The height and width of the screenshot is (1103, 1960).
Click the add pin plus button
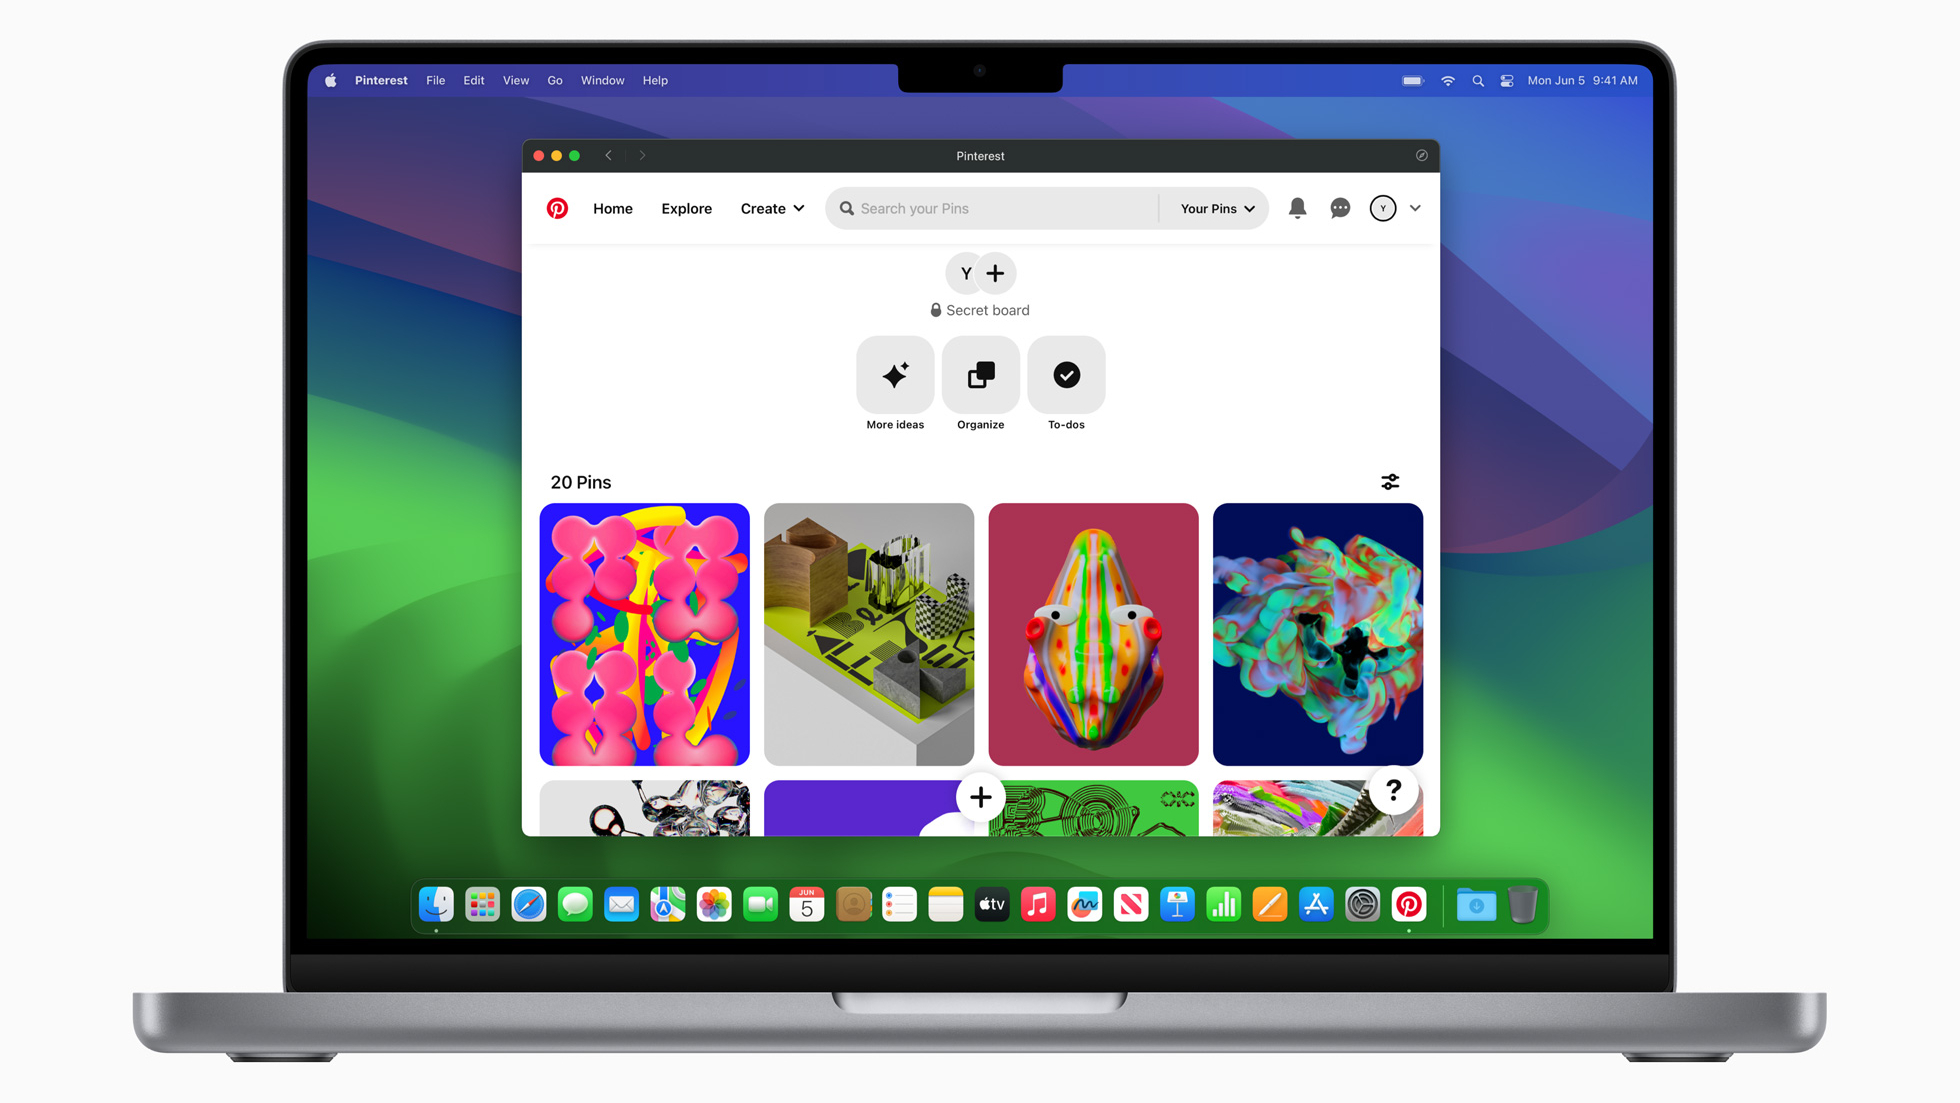(x=980, y=796)
